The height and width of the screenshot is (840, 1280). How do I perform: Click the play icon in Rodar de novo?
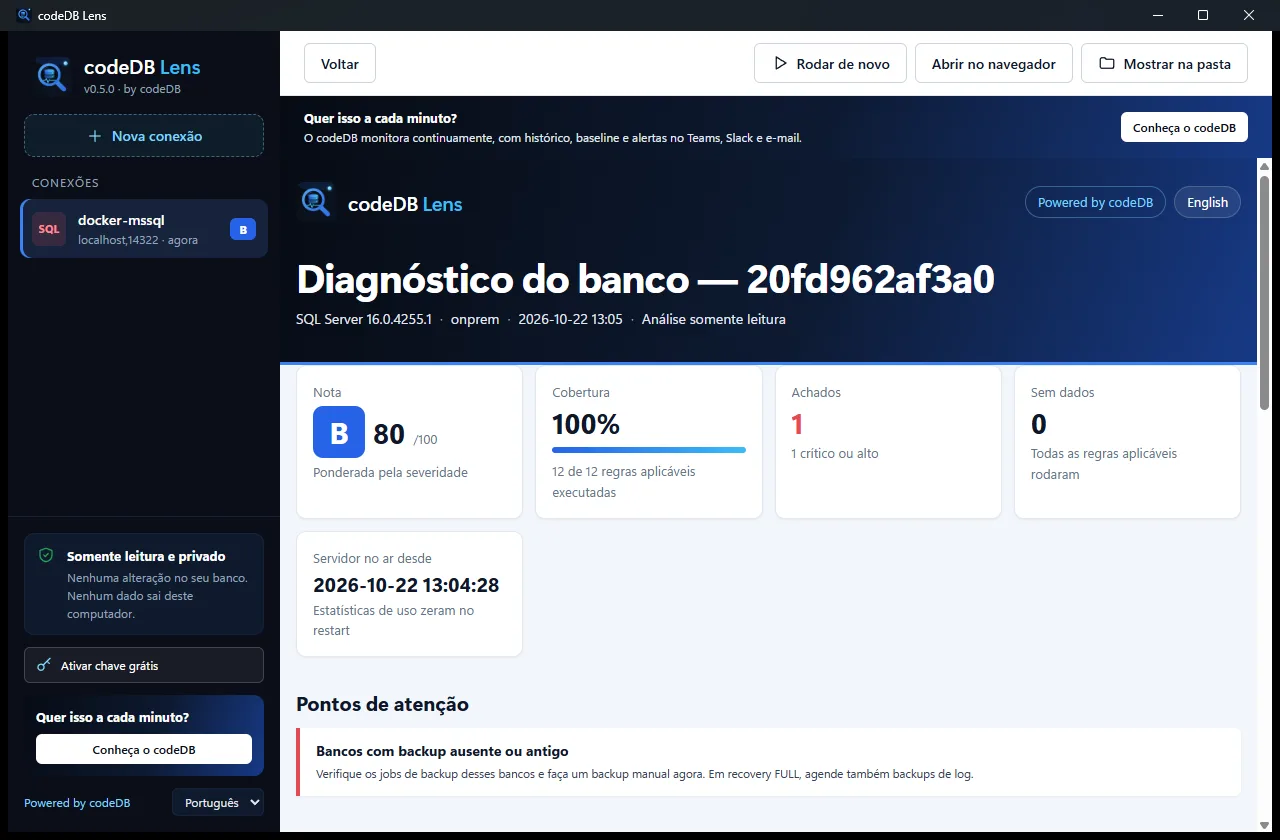(781, 64)
